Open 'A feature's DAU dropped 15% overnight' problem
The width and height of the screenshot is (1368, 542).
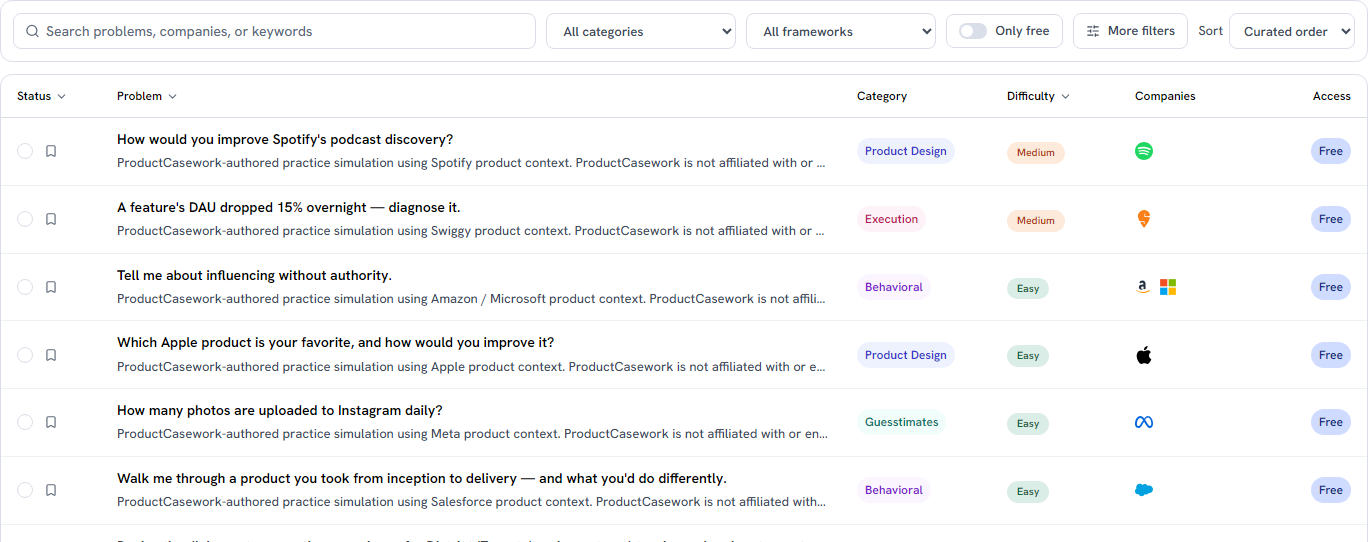(289, 207)
